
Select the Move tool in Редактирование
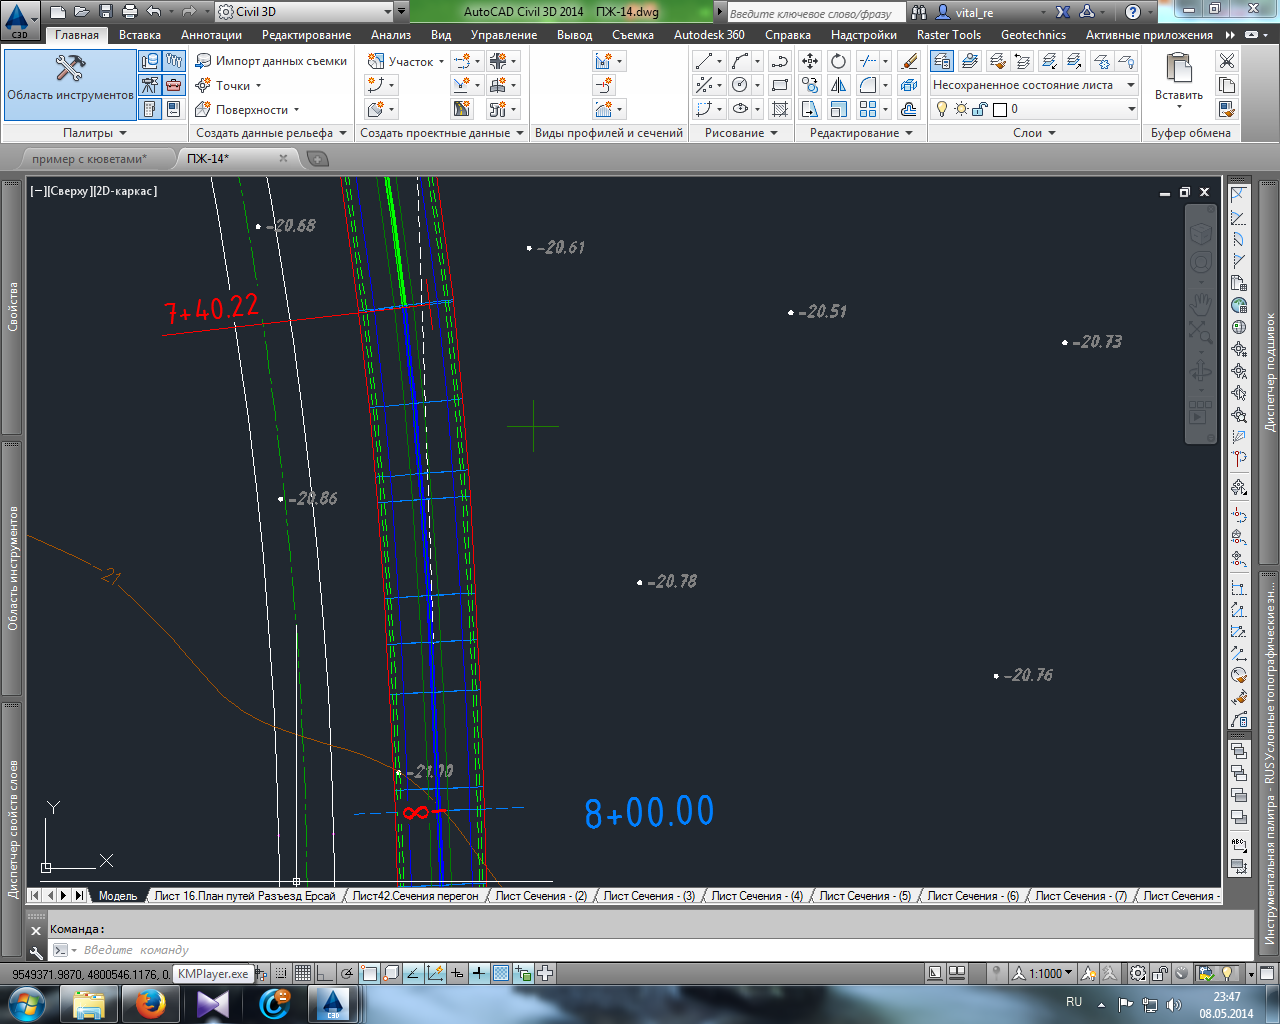pyautogui.click(x=810, y=61)
